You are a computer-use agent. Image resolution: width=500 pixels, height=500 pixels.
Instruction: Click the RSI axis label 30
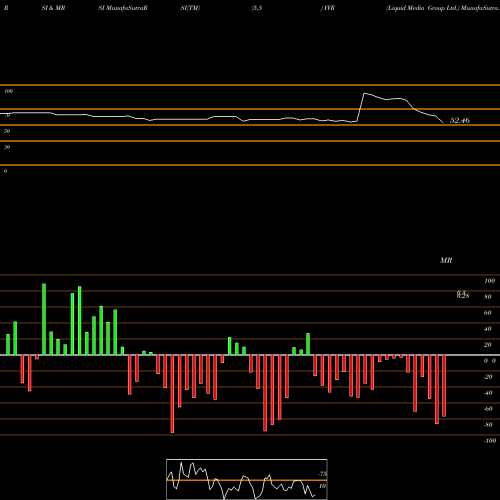tap(7, 147)
